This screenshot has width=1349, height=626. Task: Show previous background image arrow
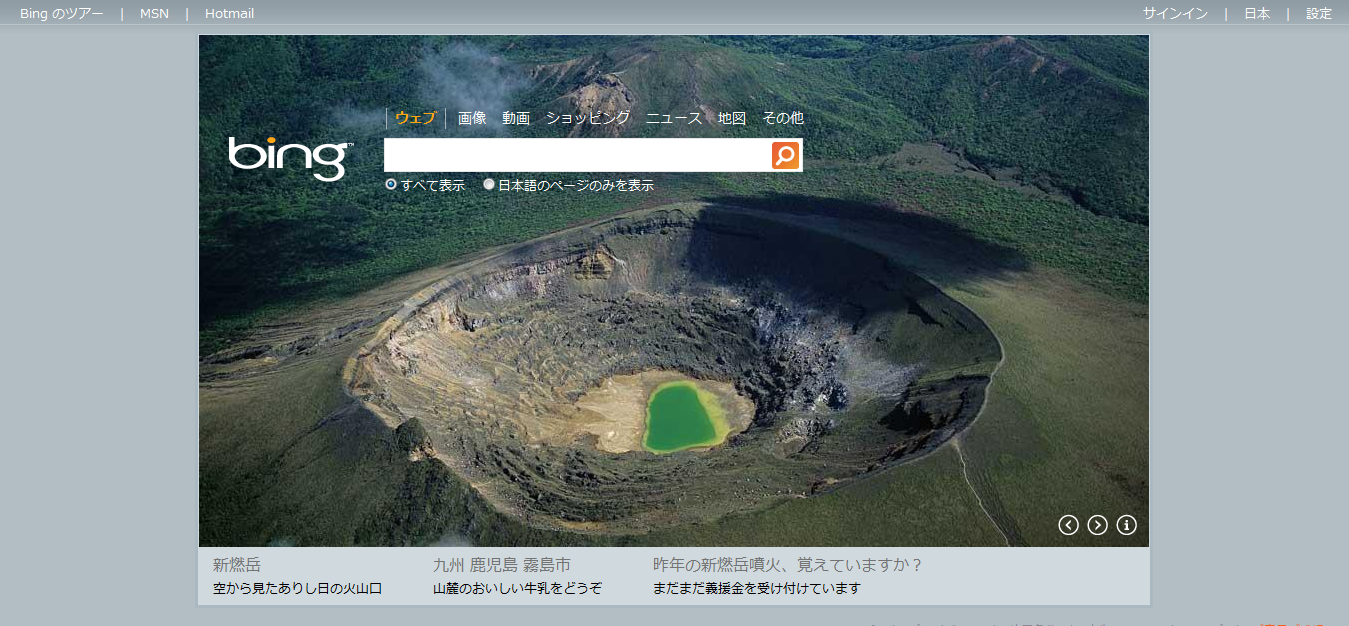coord(1068,525)
